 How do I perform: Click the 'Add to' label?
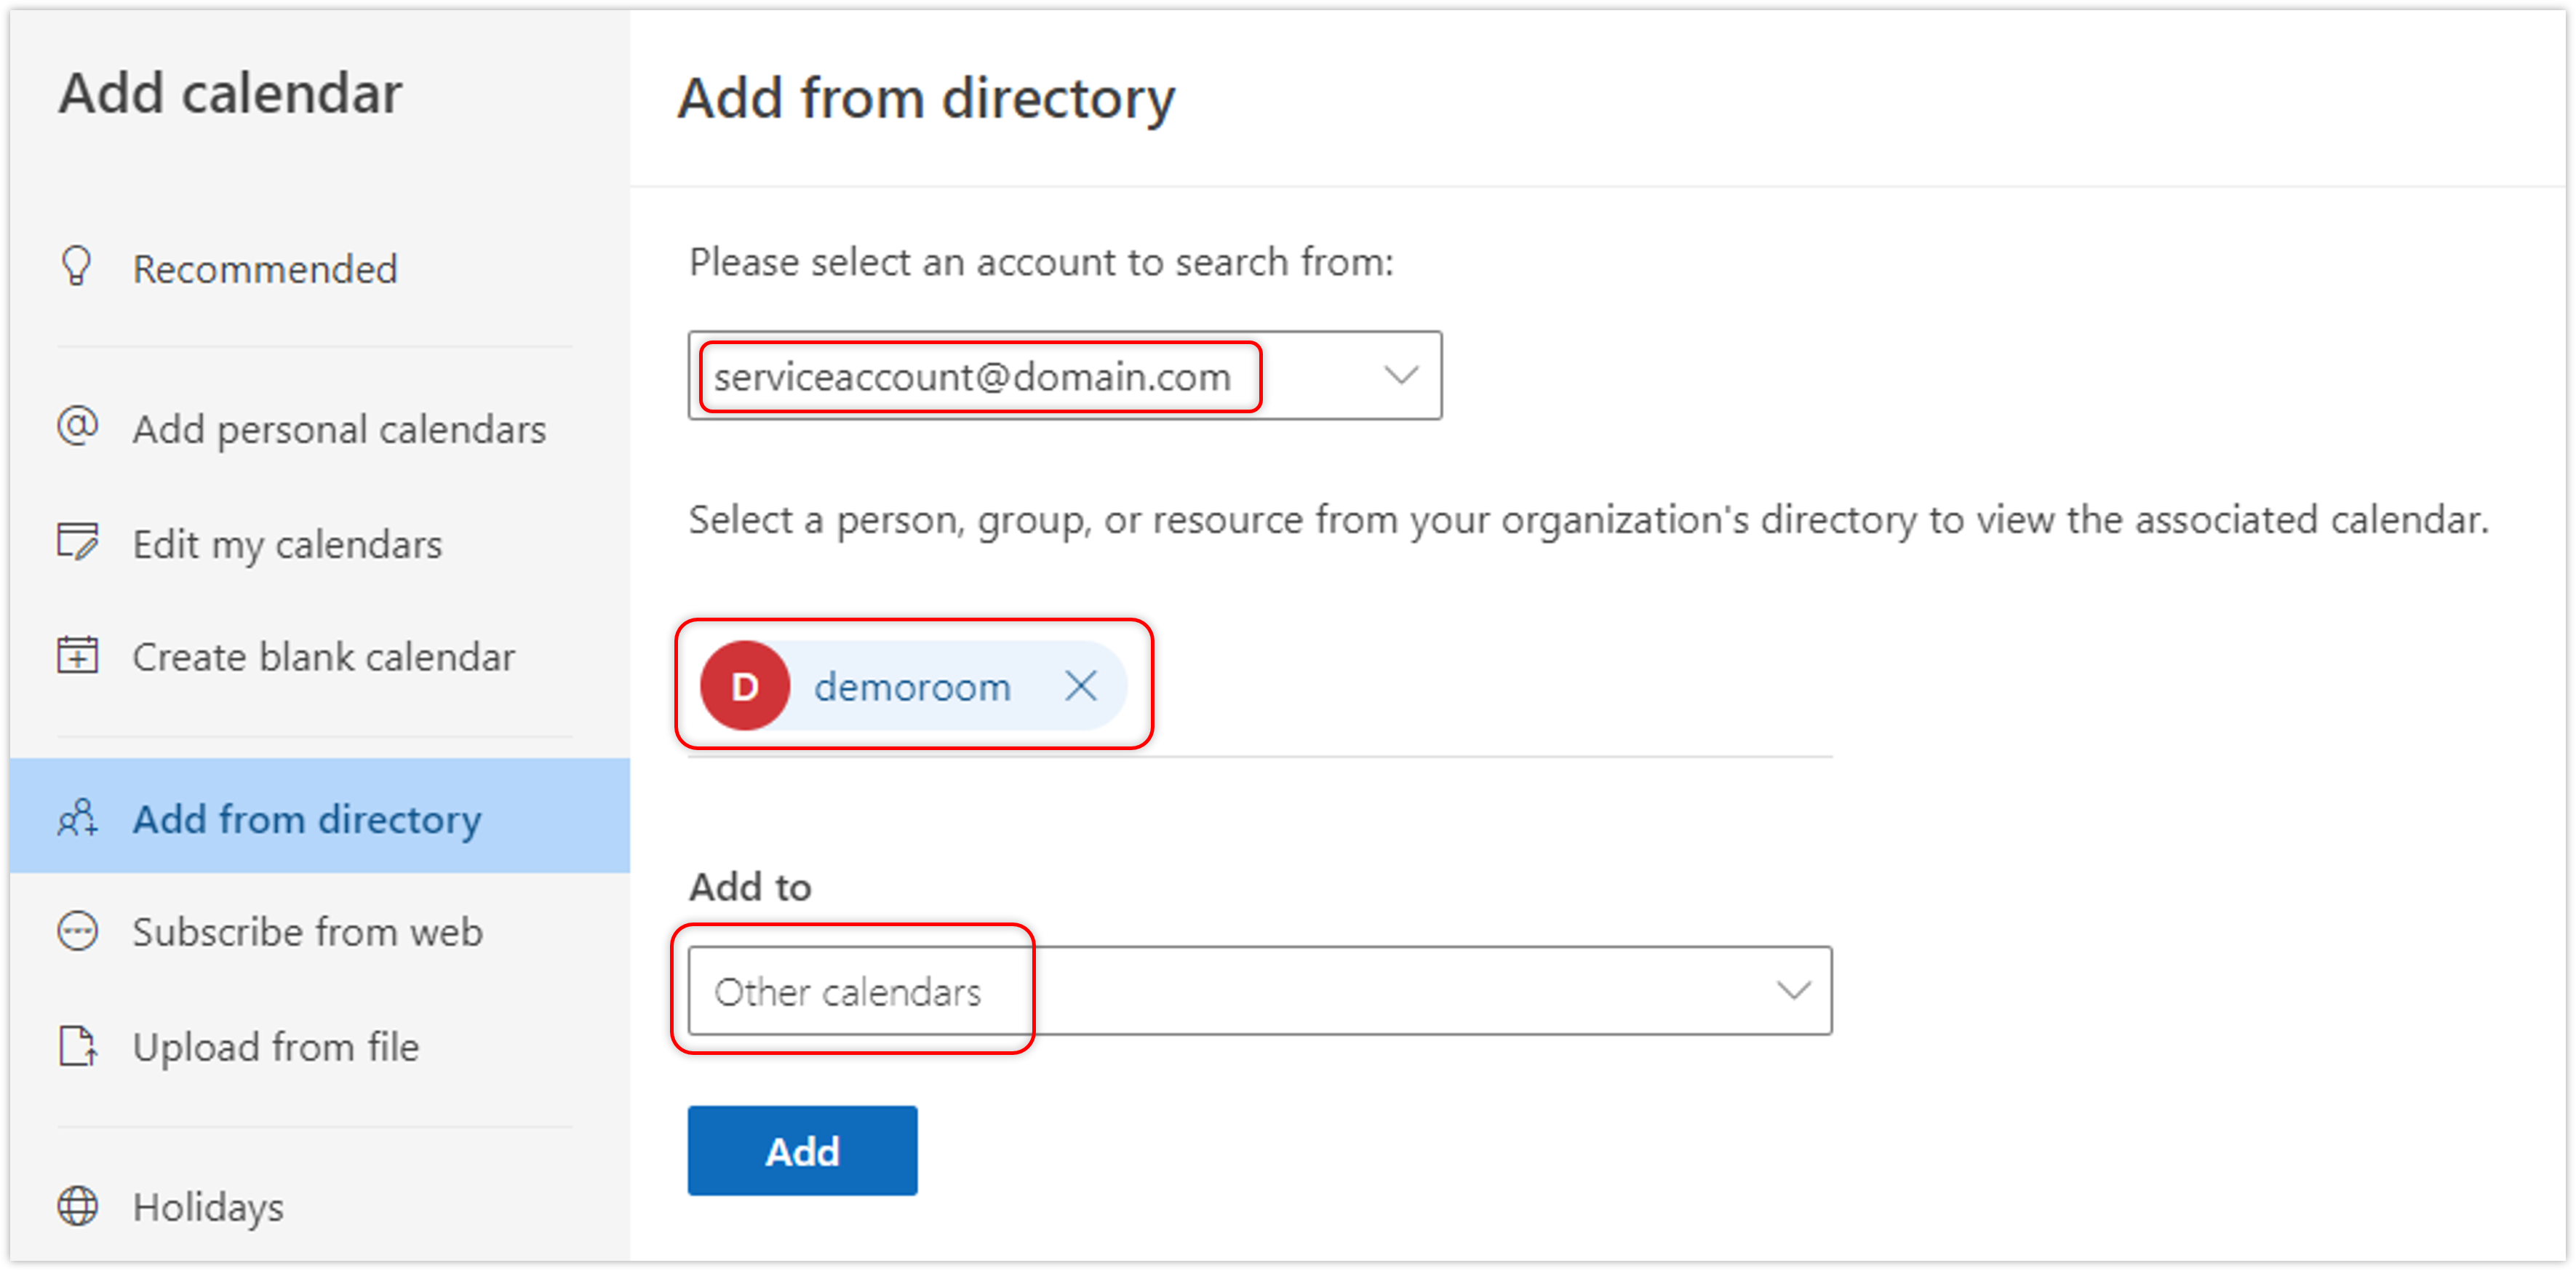750,886
